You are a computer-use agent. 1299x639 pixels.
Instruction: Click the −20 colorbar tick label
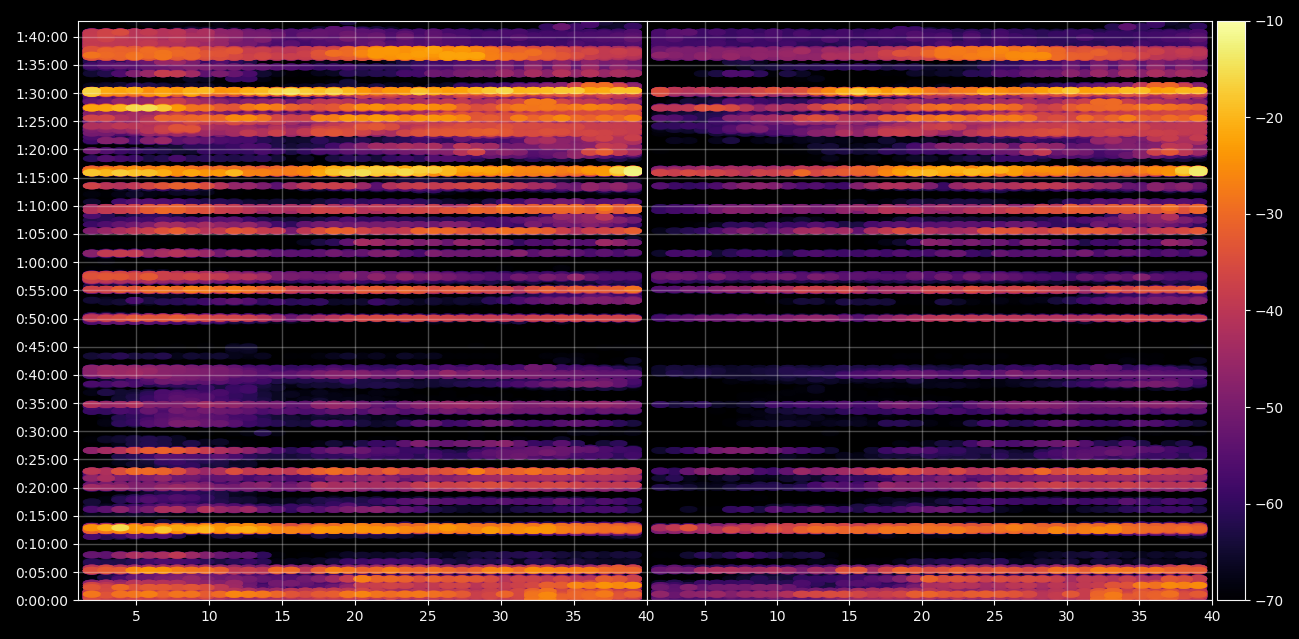click(x=1268, y=118)
